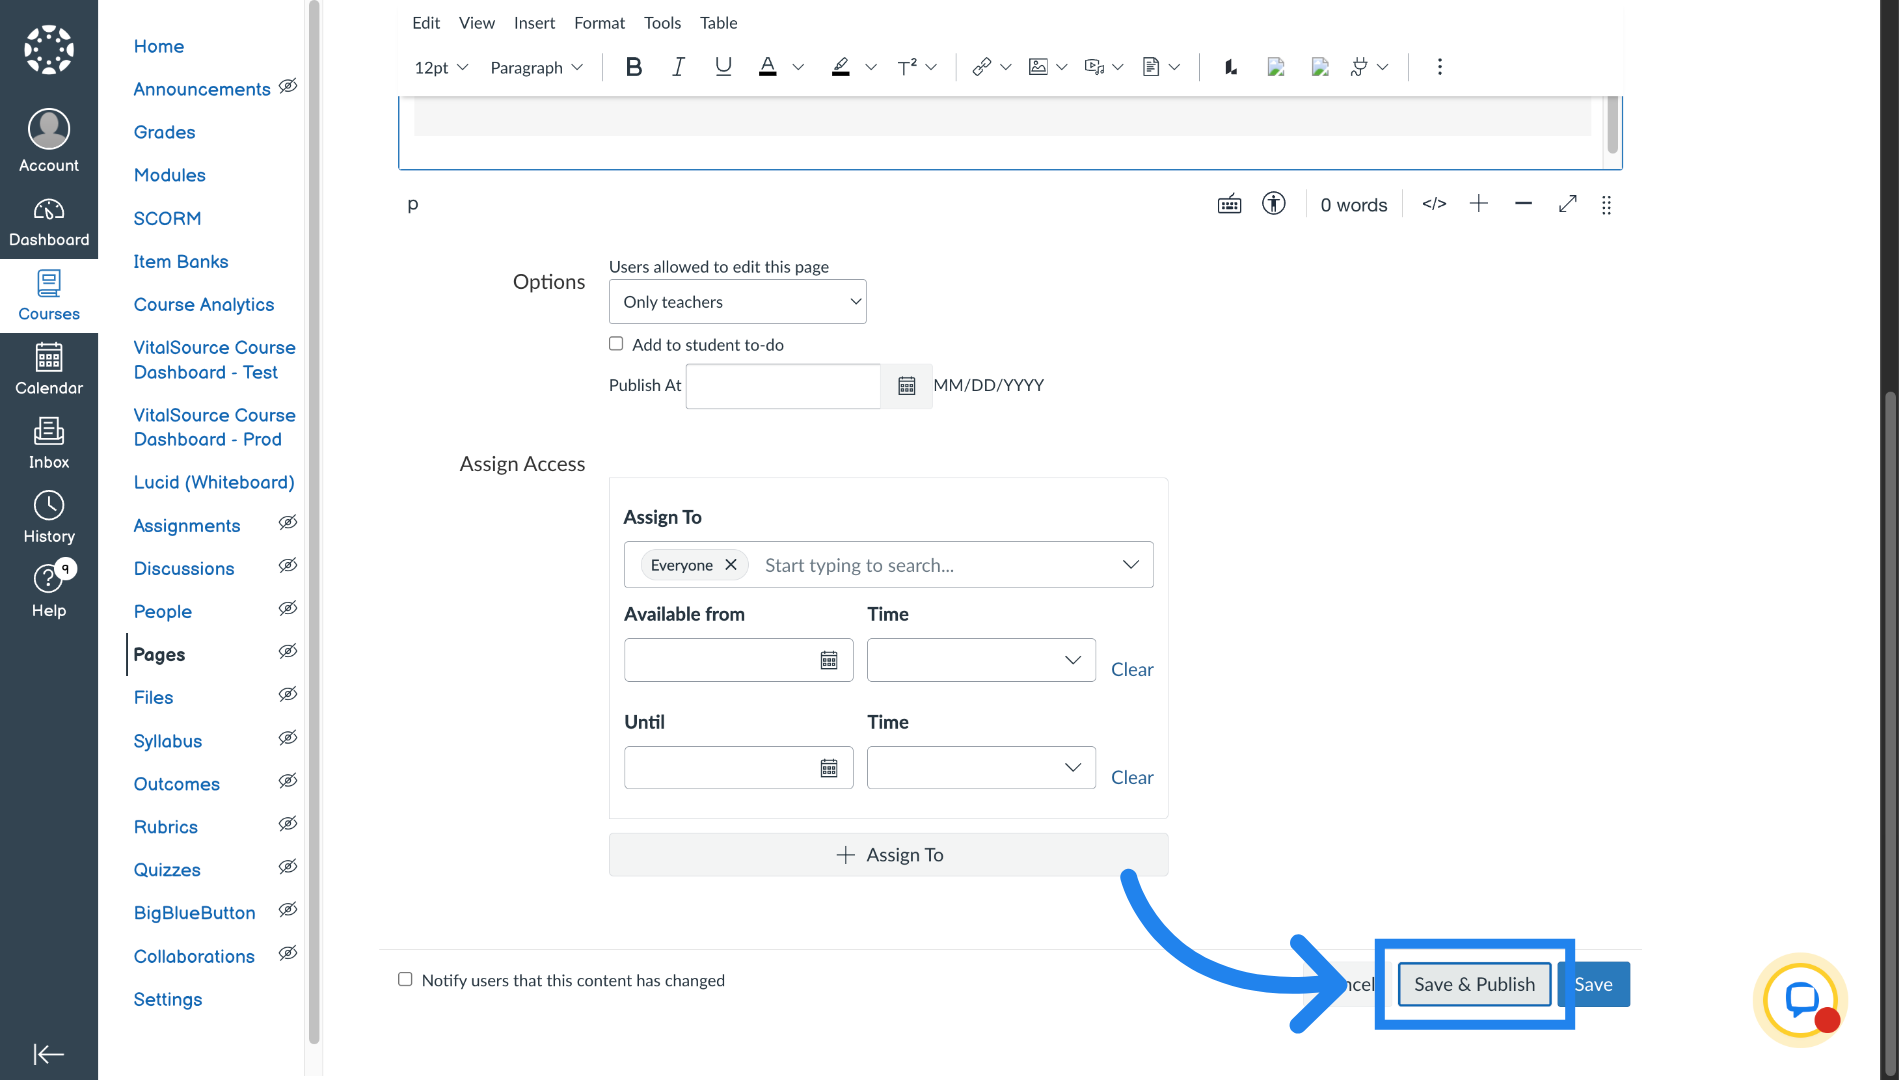Screen dimensions: 1899x1080
Task: Click the editor drag handle icon
Action: [1606, 205]
